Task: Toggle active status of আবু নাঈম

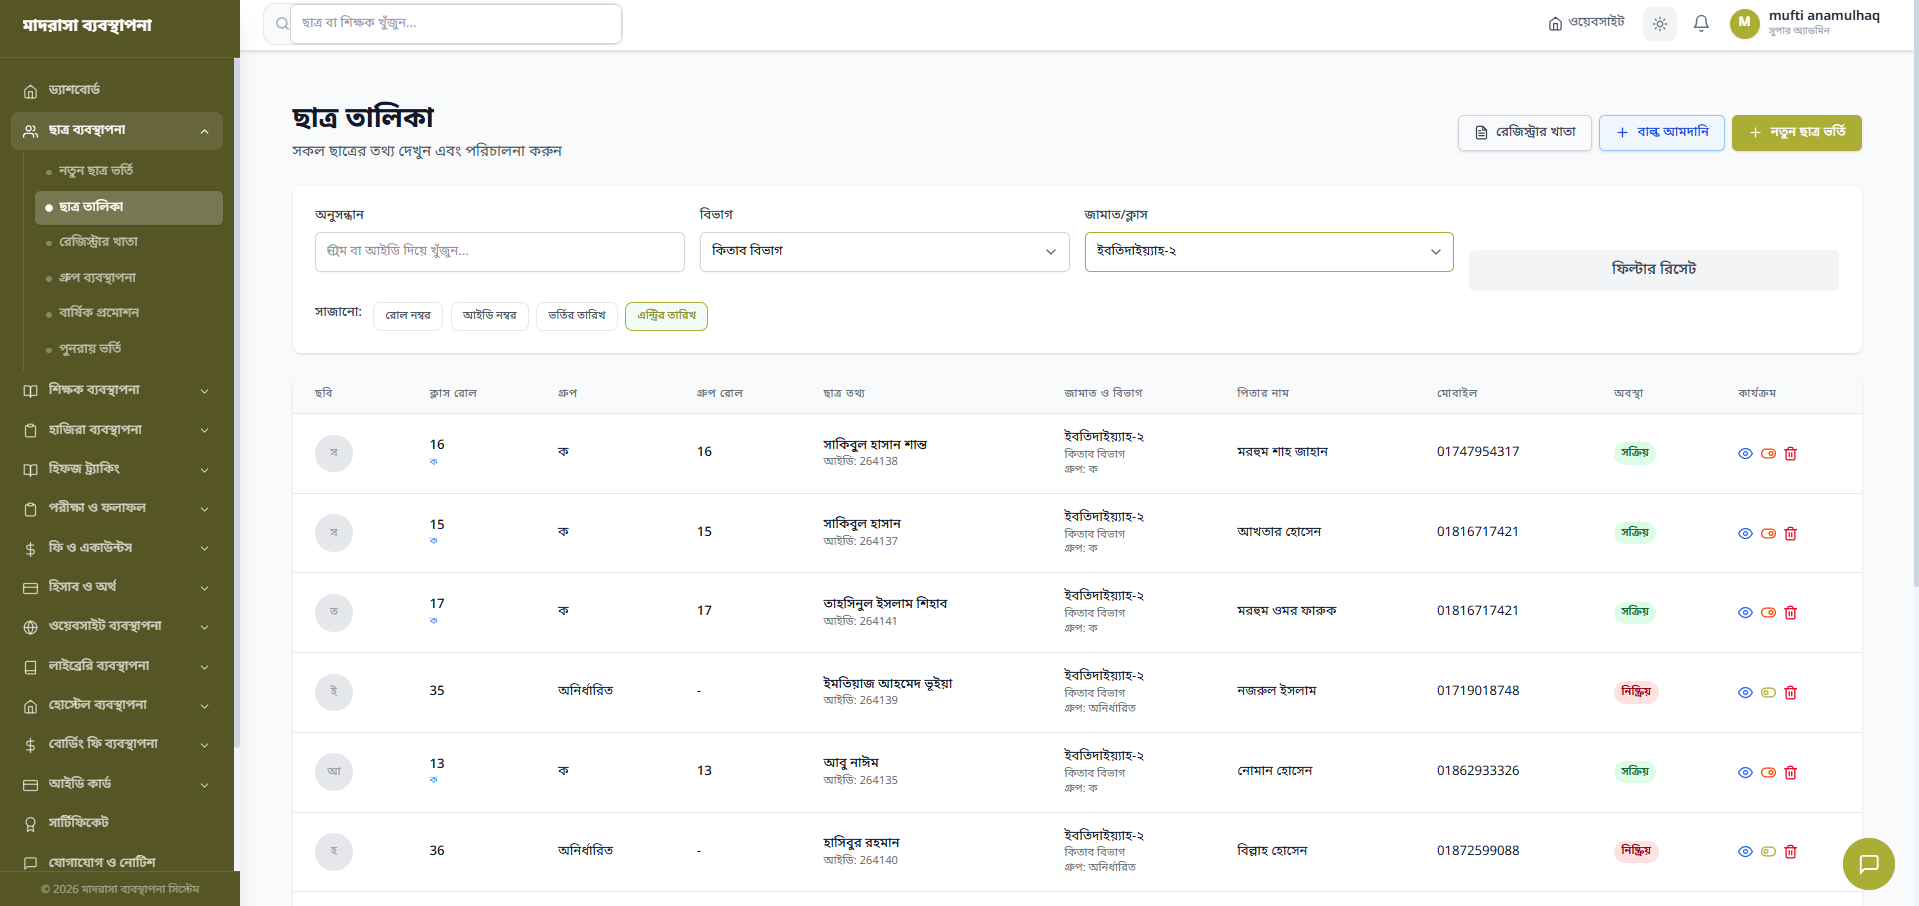Action: (1768, 773)
